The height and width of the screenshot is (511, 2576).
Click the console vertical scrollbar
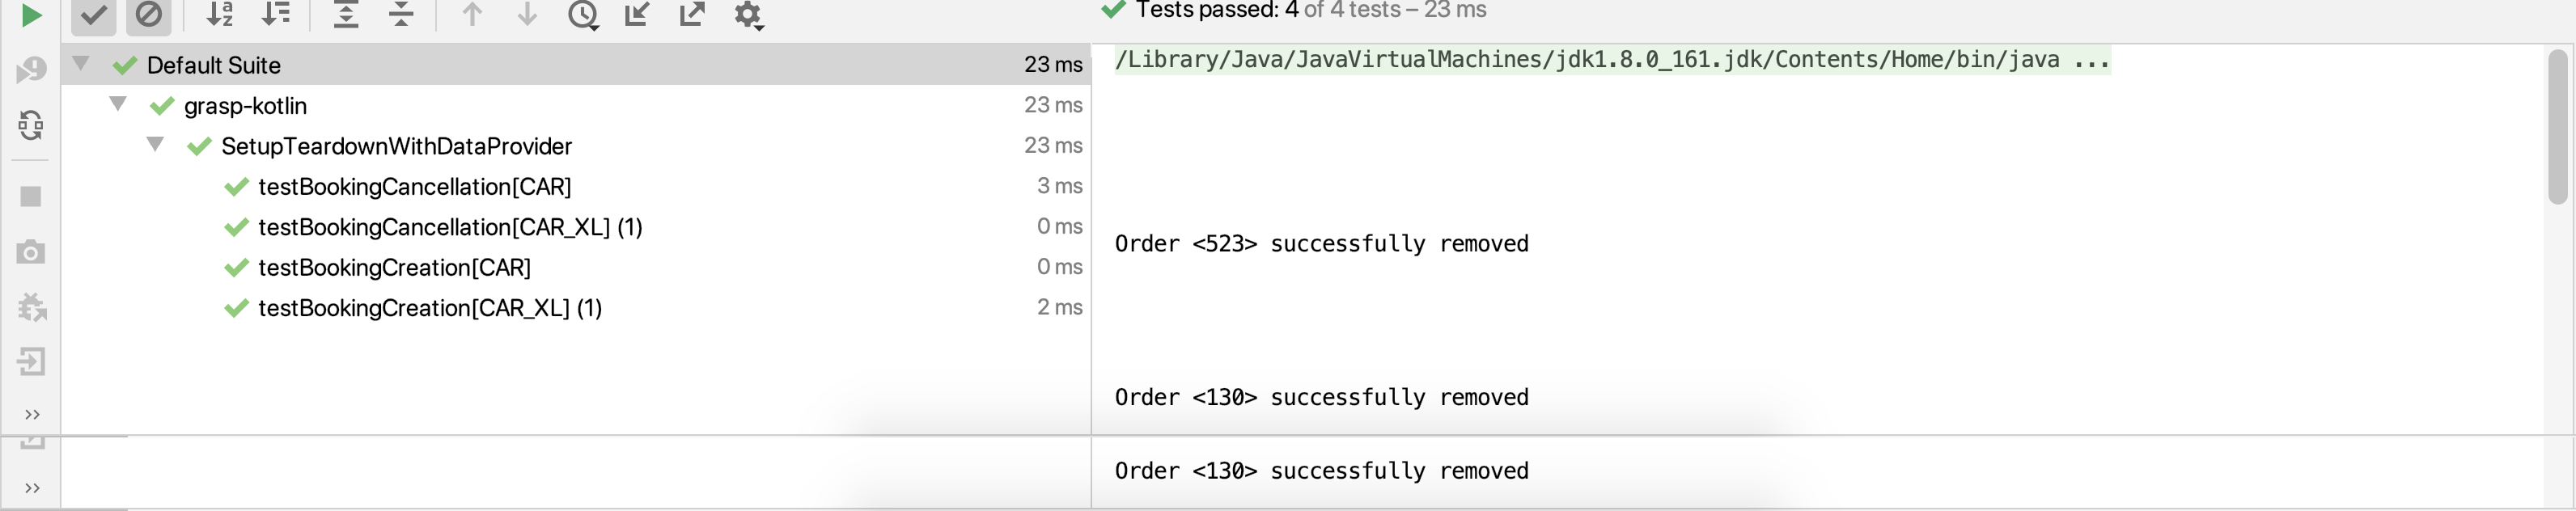coord(2558,127)
